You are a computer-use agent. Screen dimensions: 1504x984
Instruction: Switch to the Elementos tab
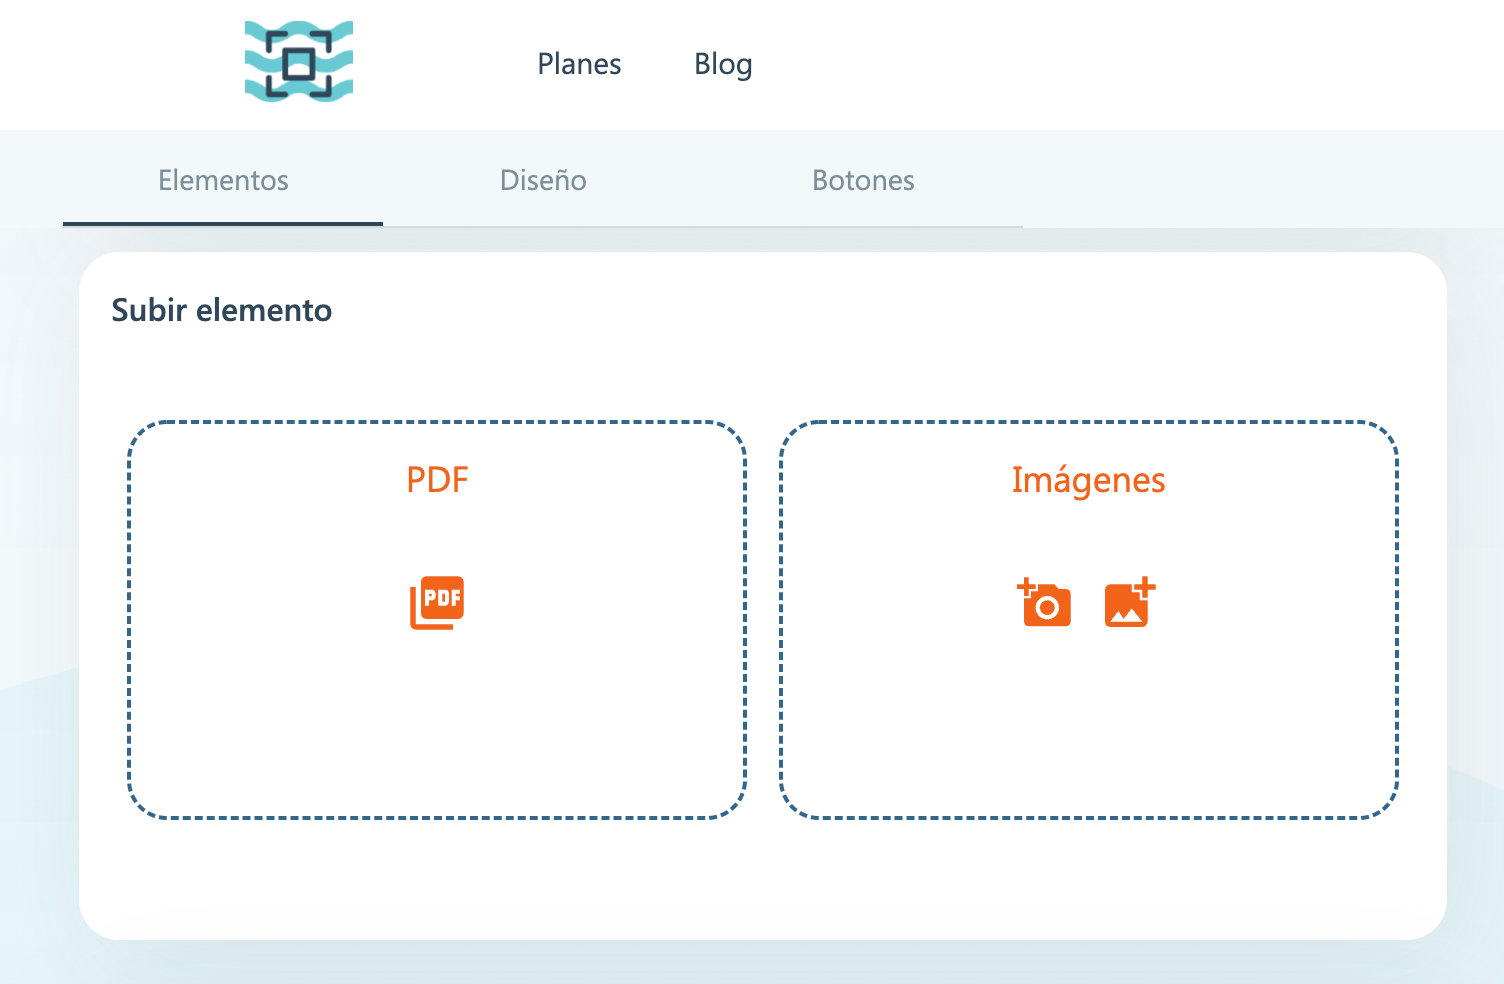223,180
